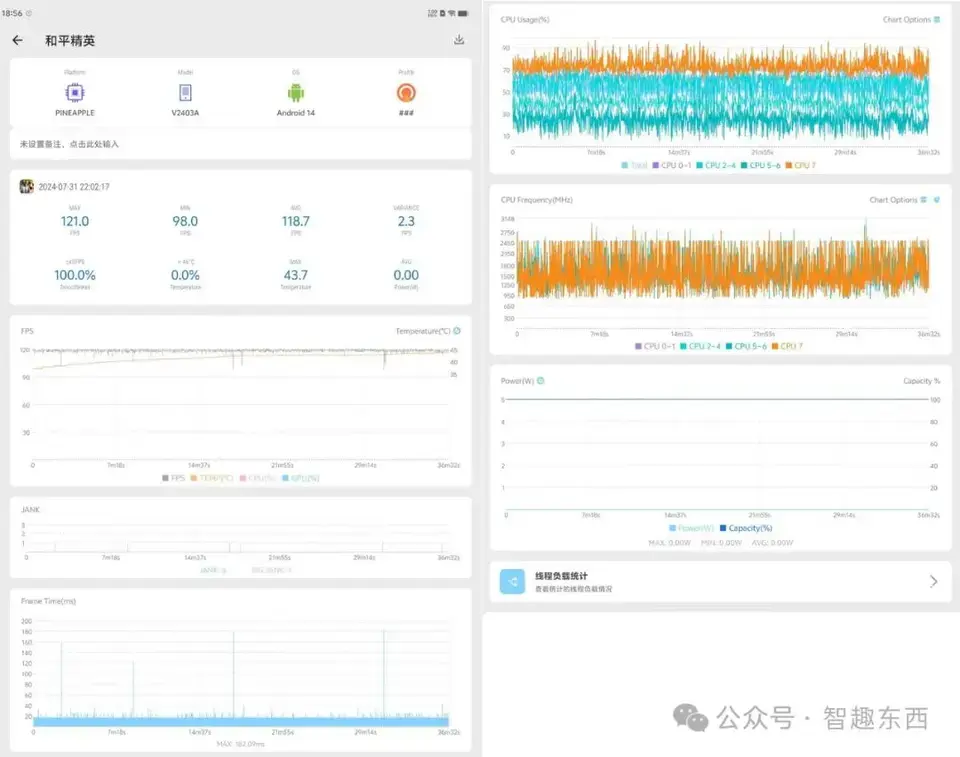Tap the shield icon right of CPU Frequency Chart Options
The width and height of the screenshot is (960, 757).
point(936,200)
